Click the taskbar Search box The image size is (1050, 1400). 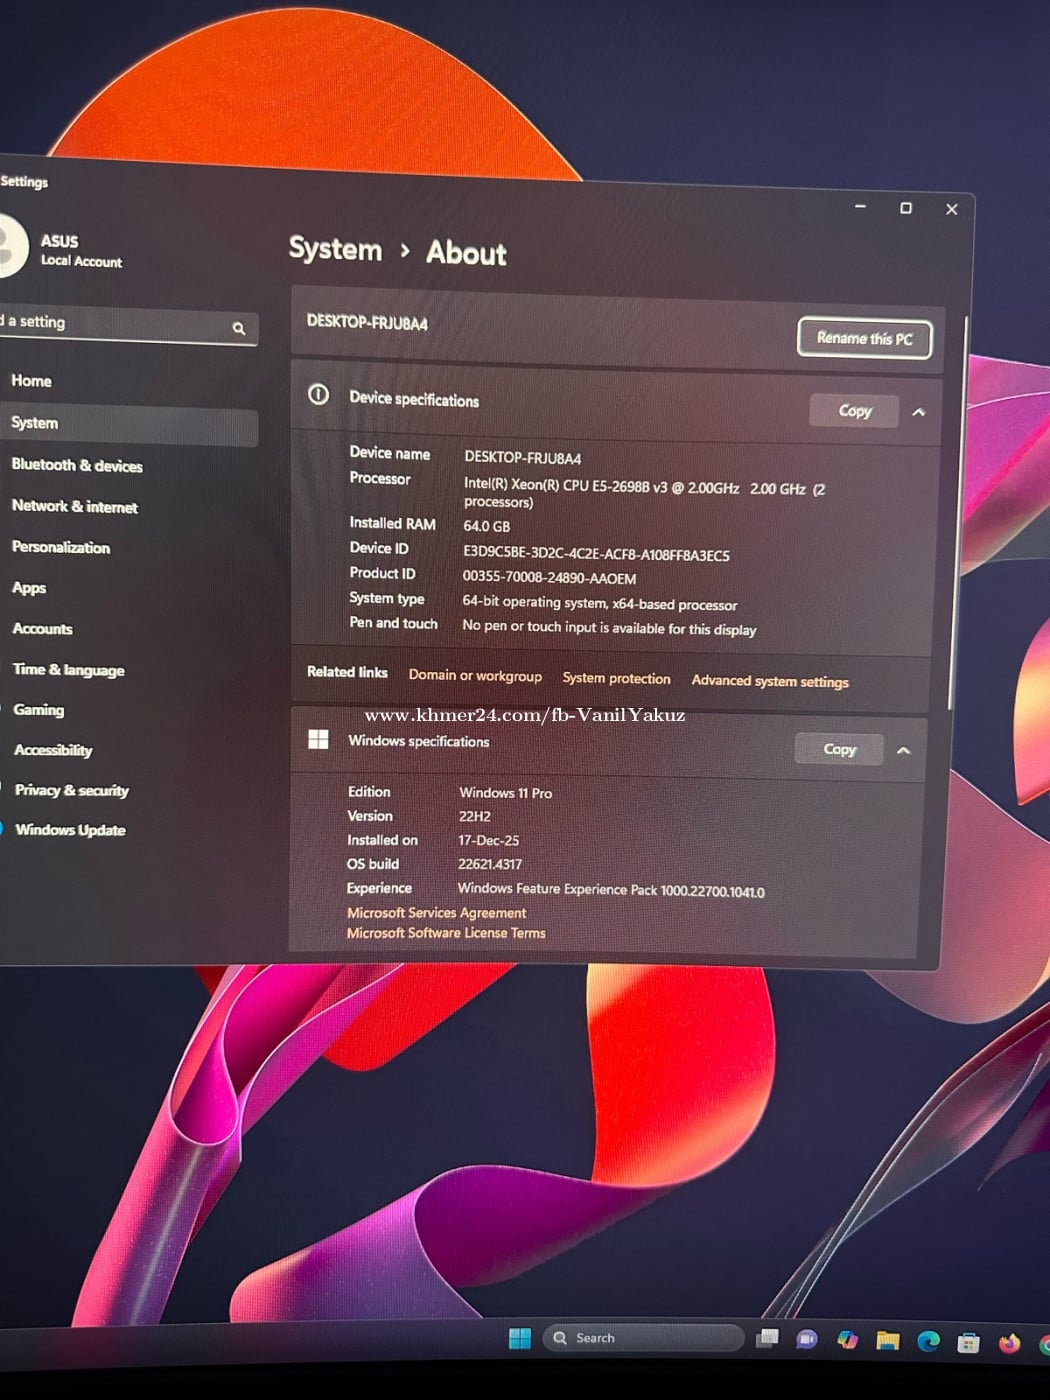point(644,1338)
